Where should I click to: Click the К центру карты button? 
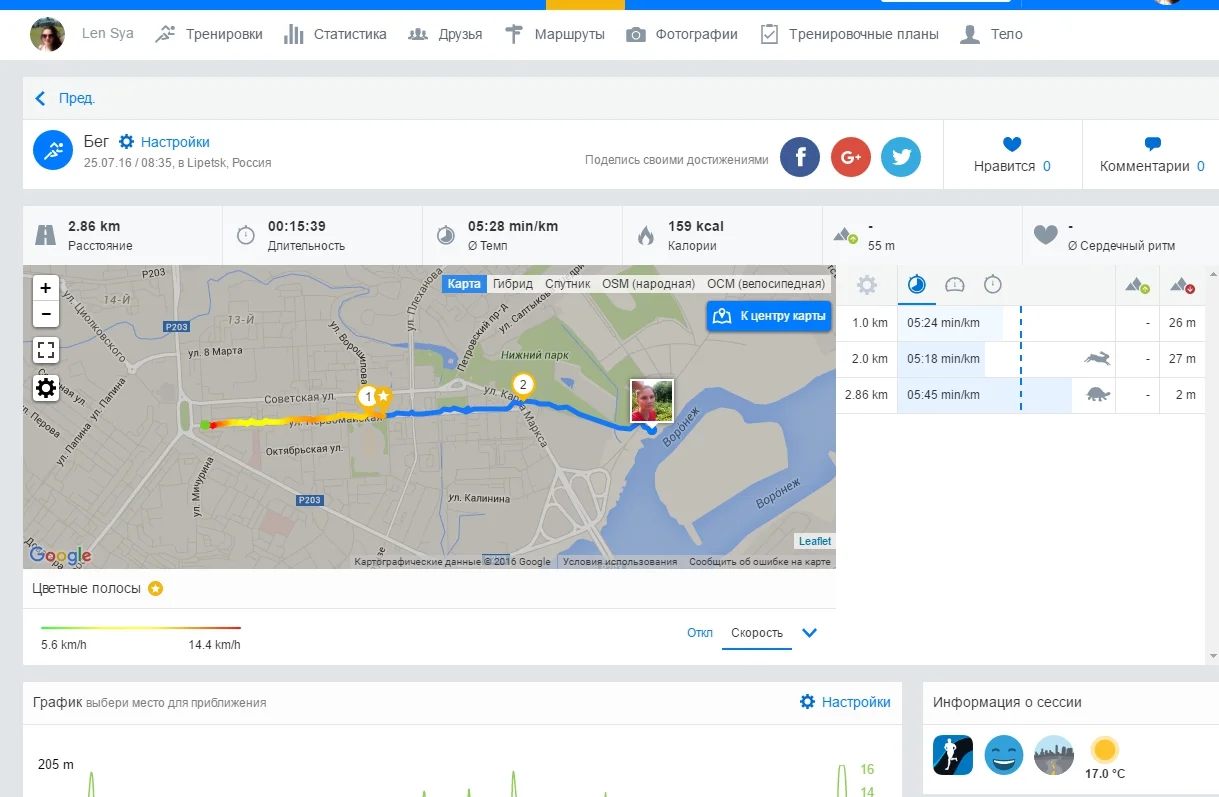coord(769,316)
